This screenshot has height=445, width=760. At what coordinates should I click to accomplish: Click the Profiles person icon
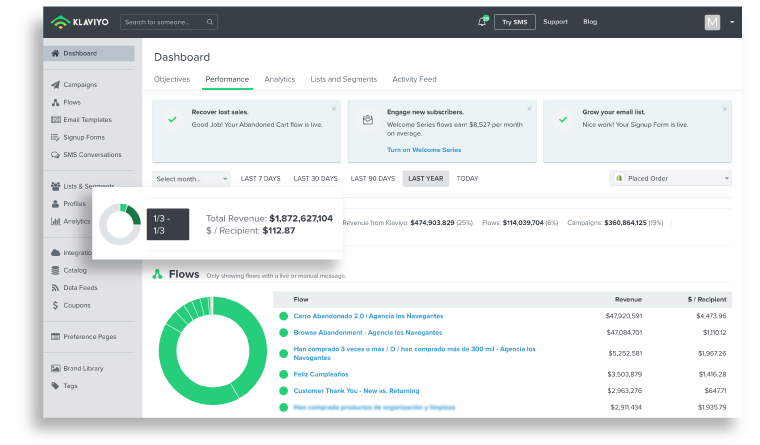(x=55, y=204)
